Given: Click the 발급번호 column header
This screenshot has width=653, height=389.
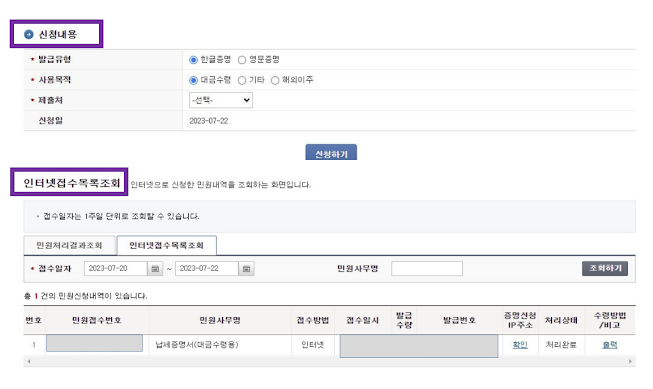Looking at the screenshot, I should [459, 320].
